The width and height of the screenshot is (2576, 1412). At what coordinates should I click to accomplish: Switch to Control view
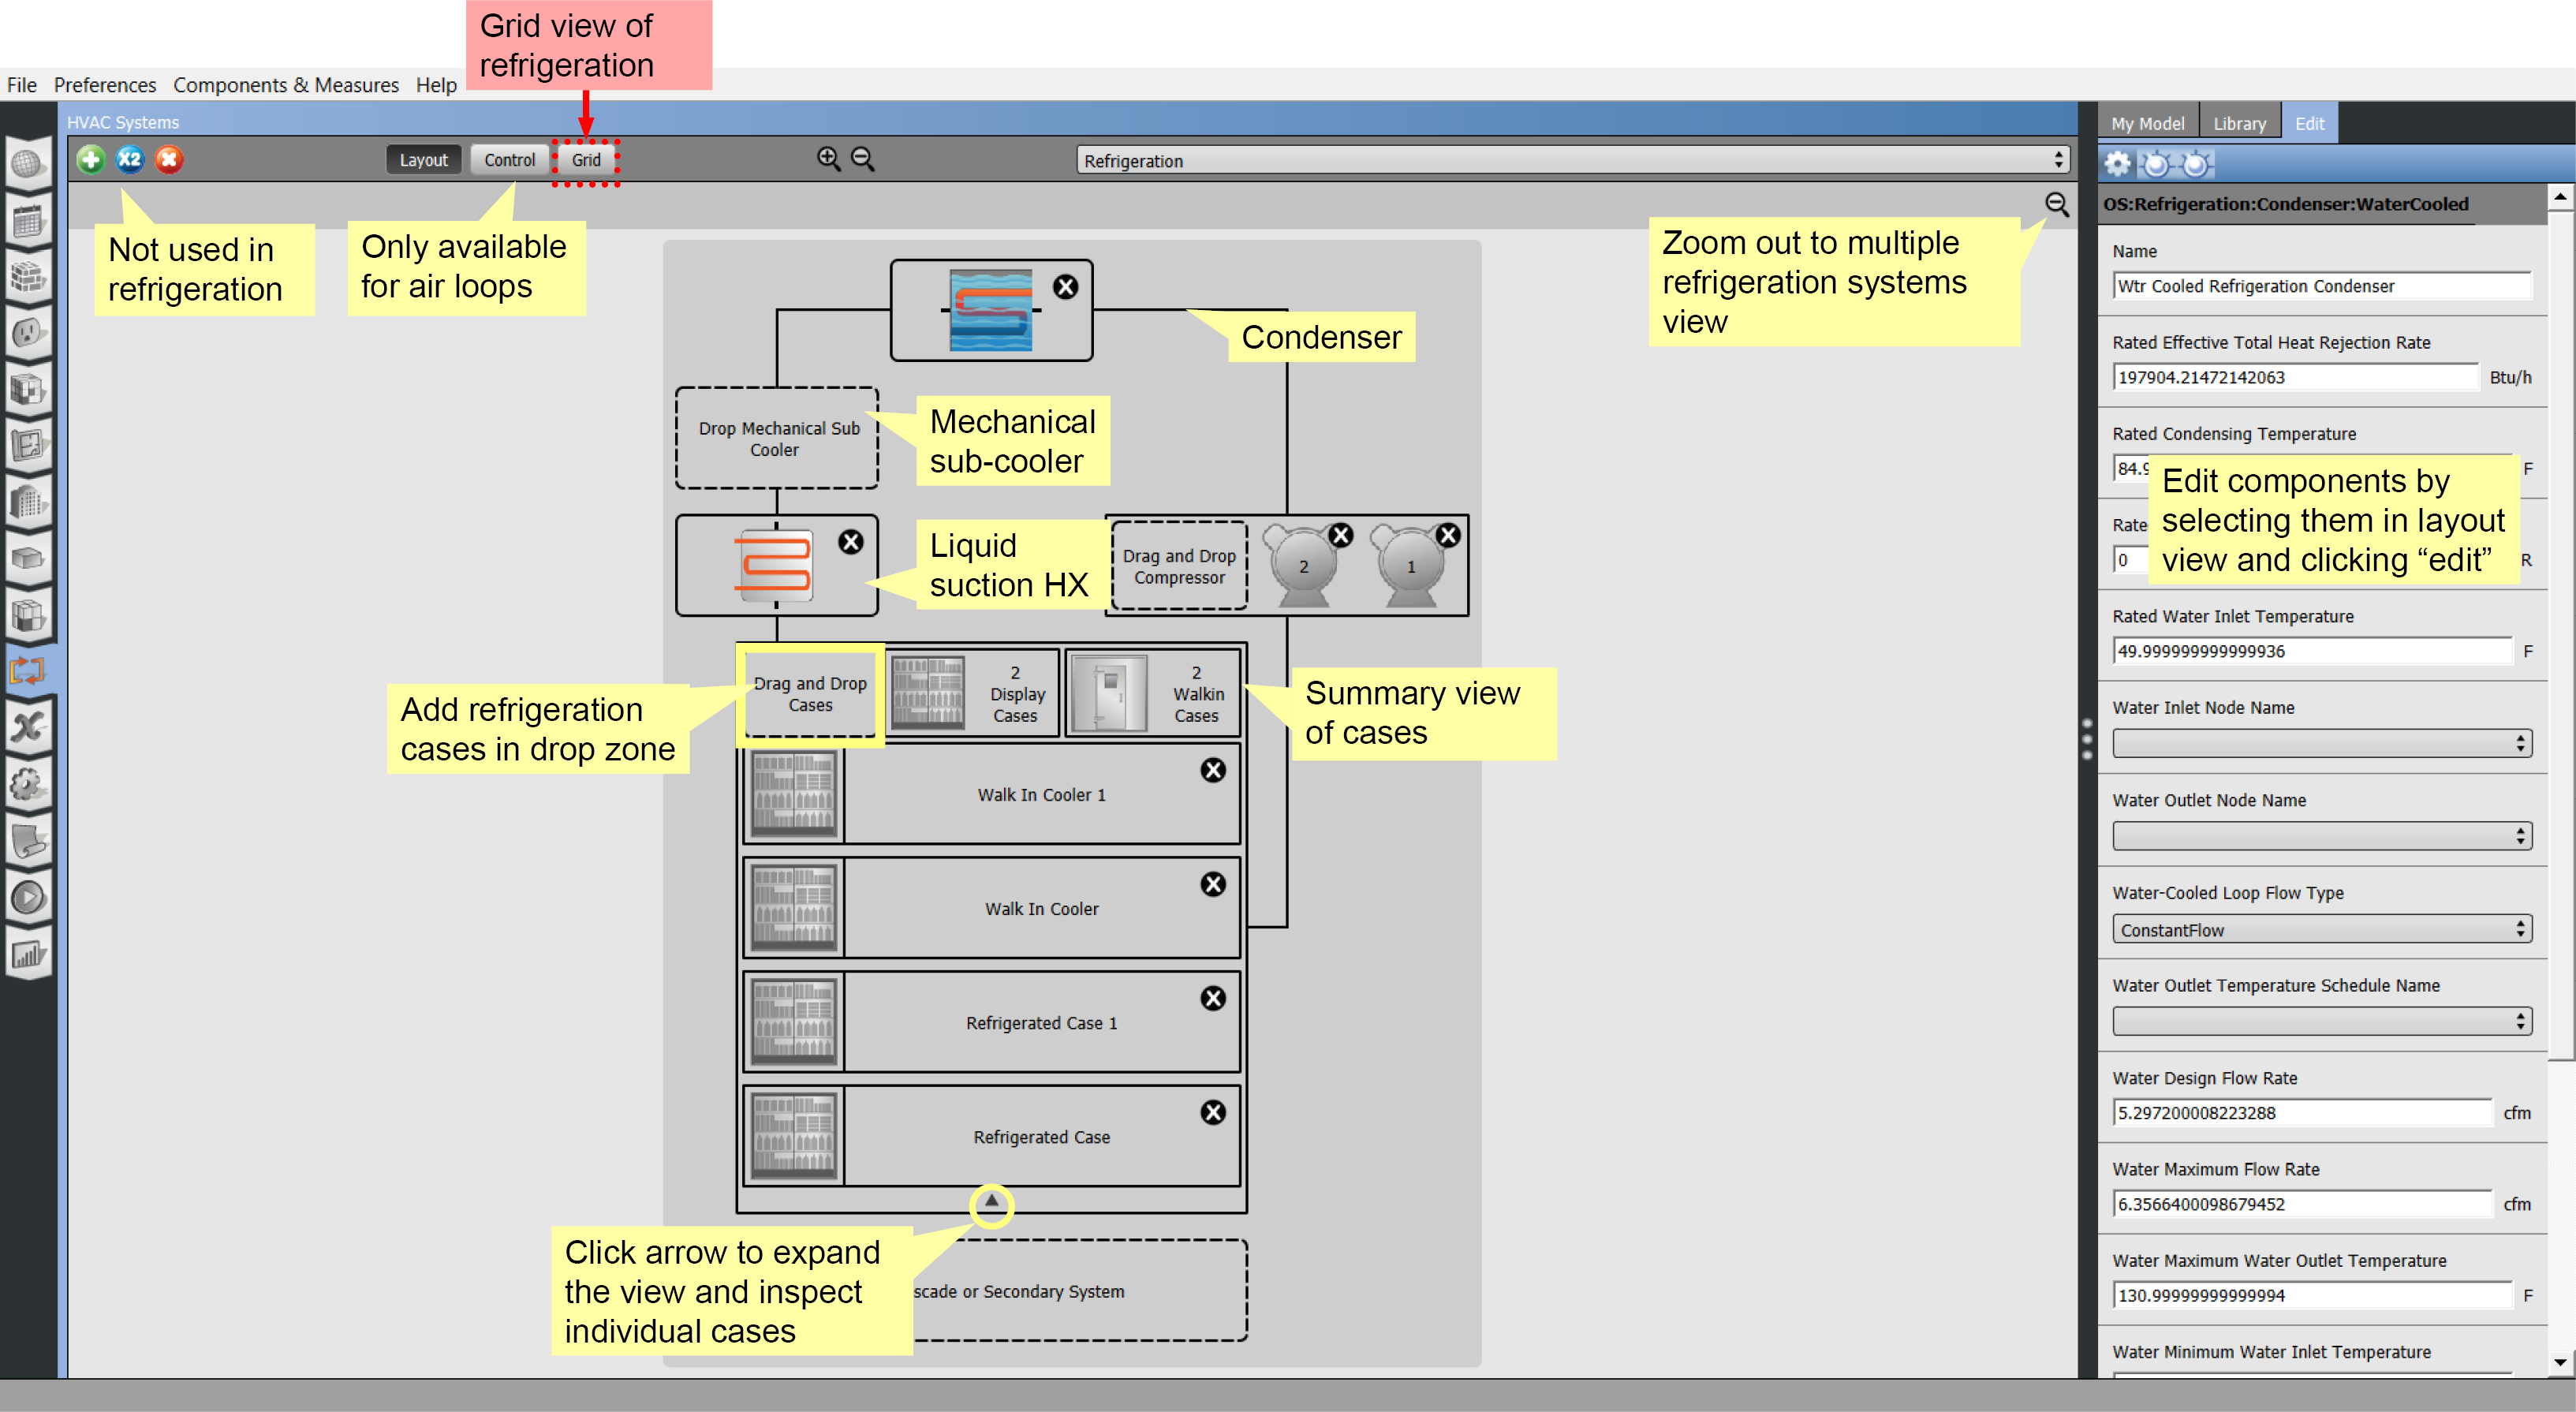pos(509,159)
